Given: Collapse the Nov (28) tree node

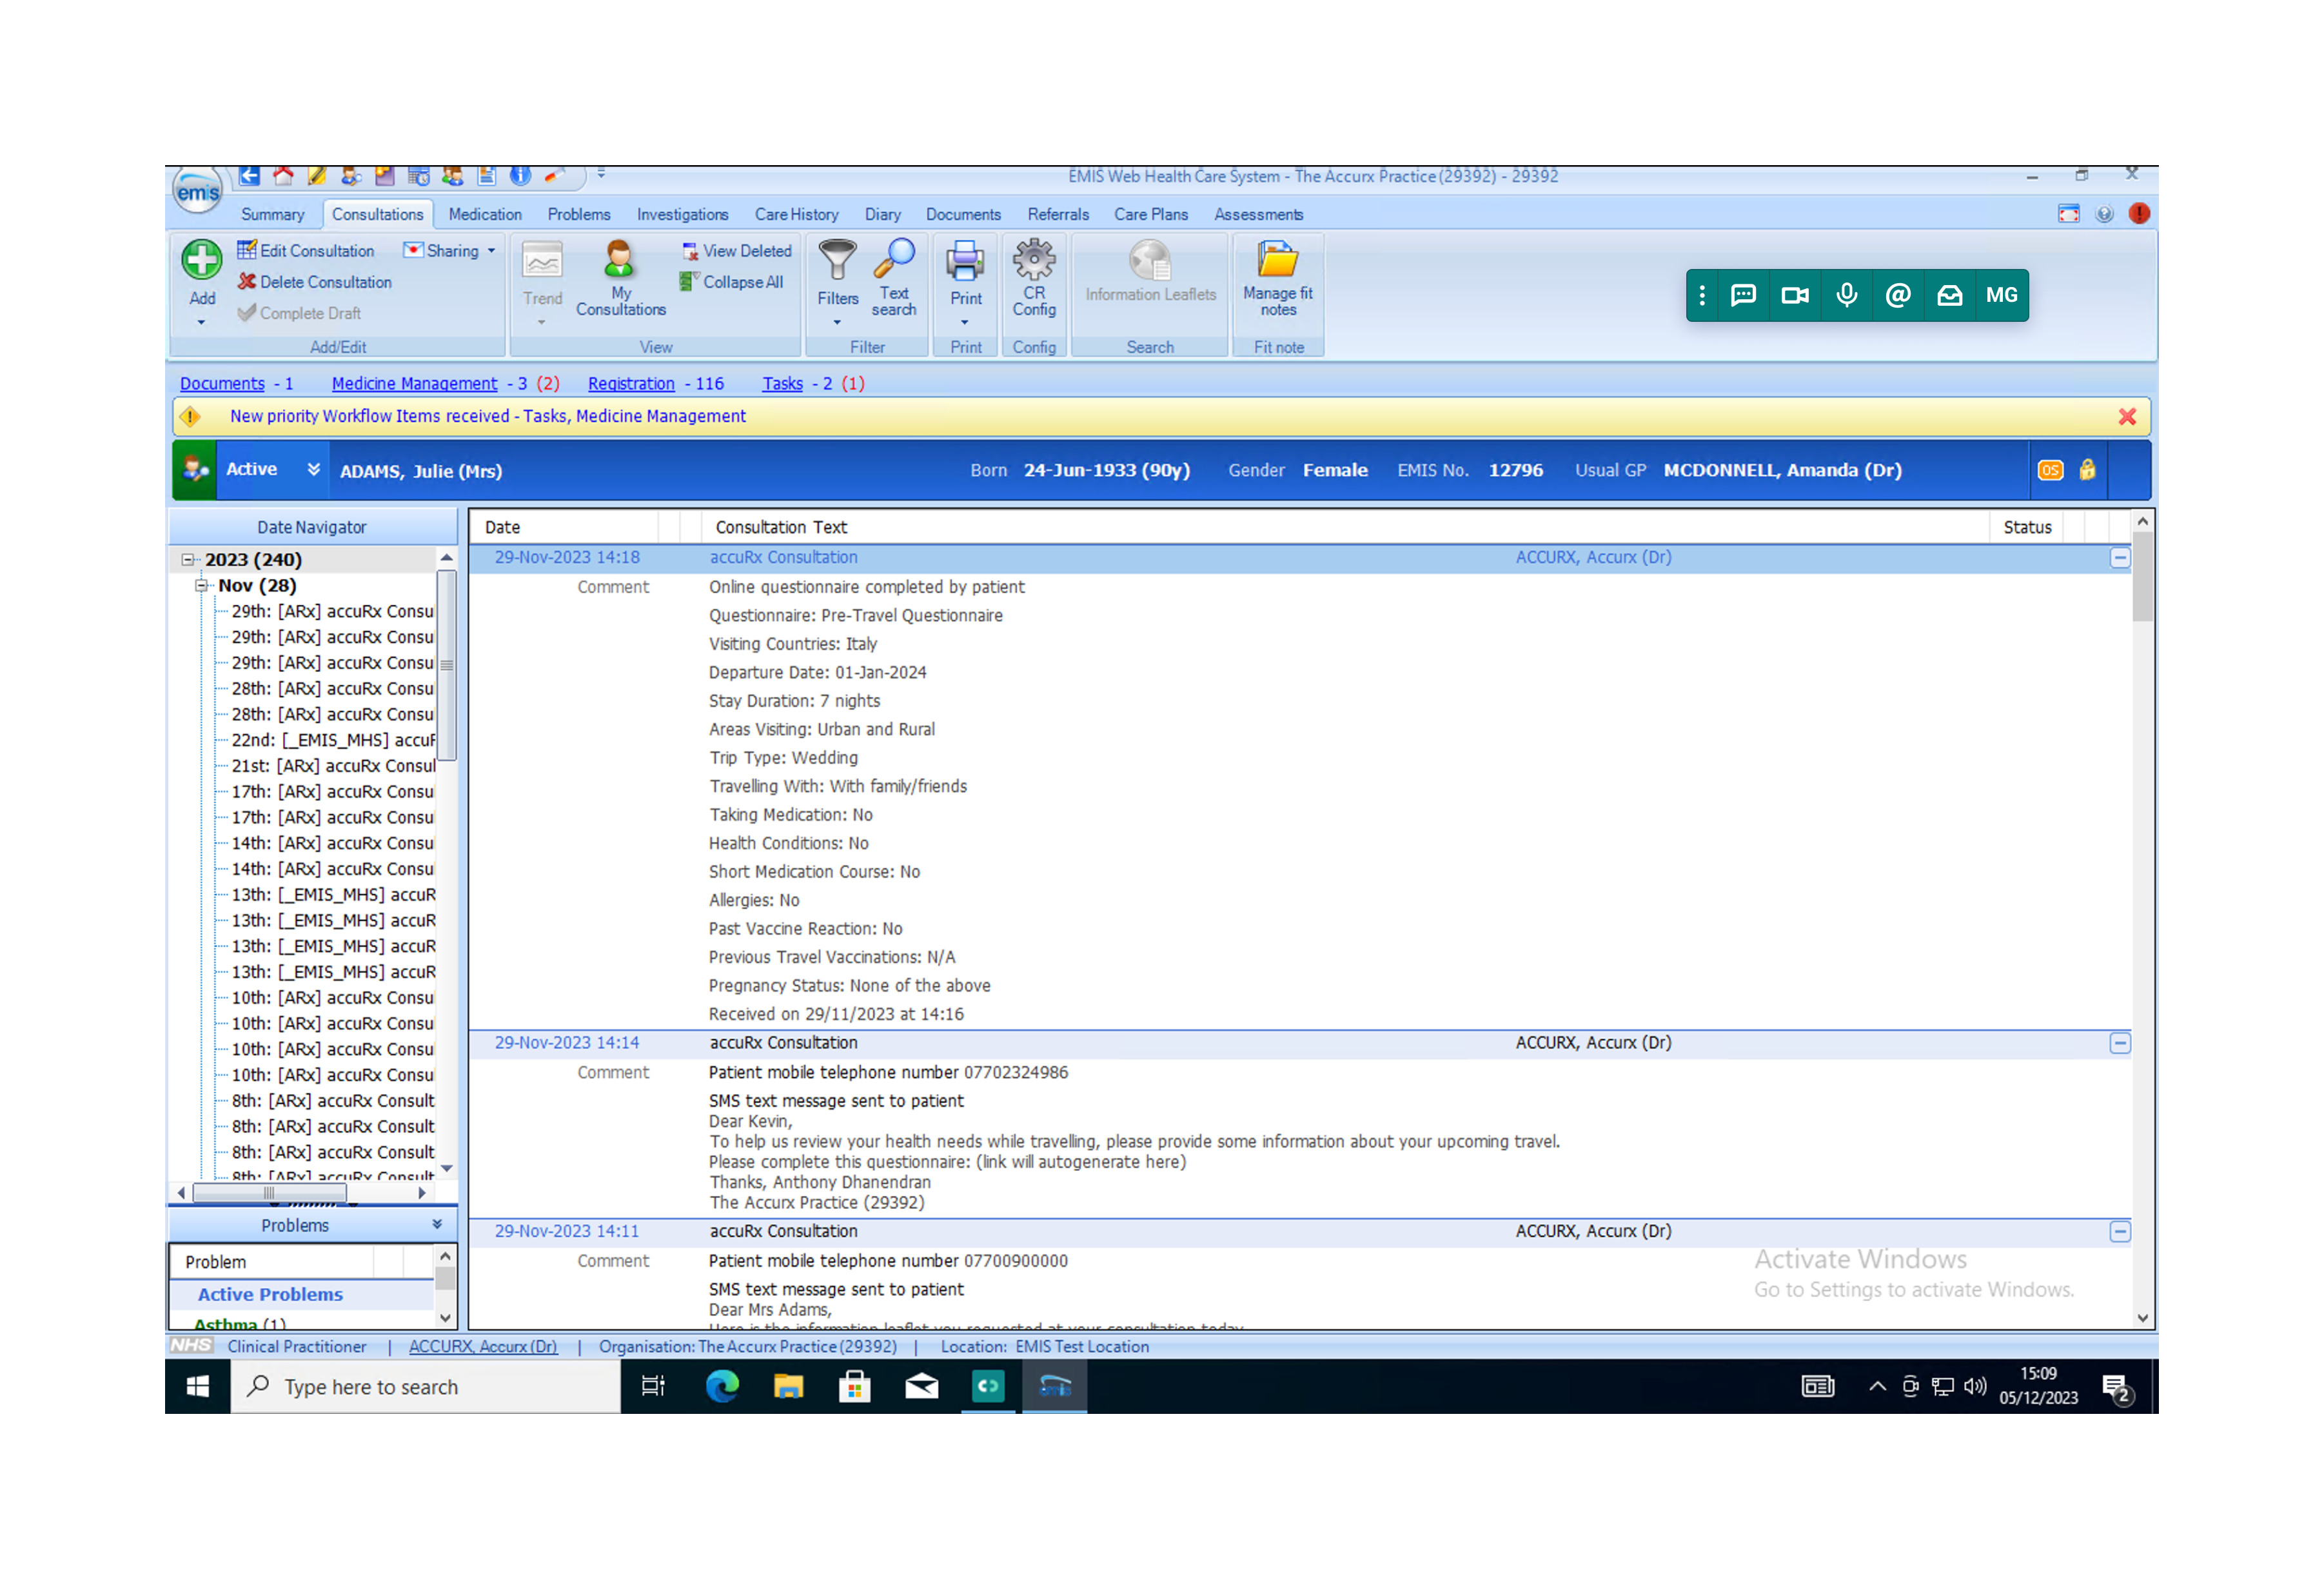Looking at the screenshot, I should coord(201,585).
